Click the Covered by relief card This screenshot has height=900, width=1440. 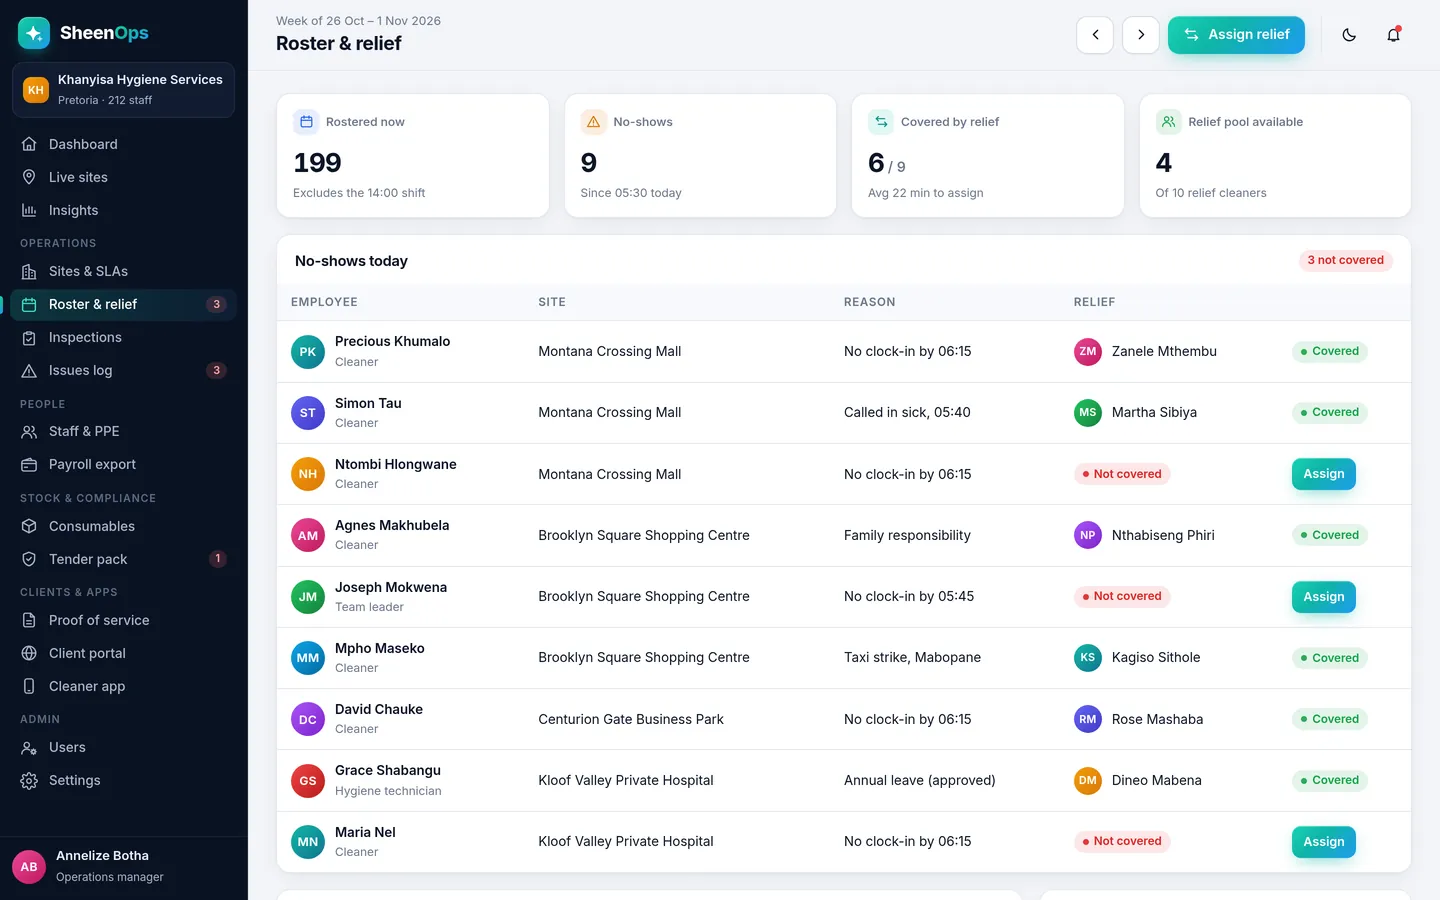point(988,155)
